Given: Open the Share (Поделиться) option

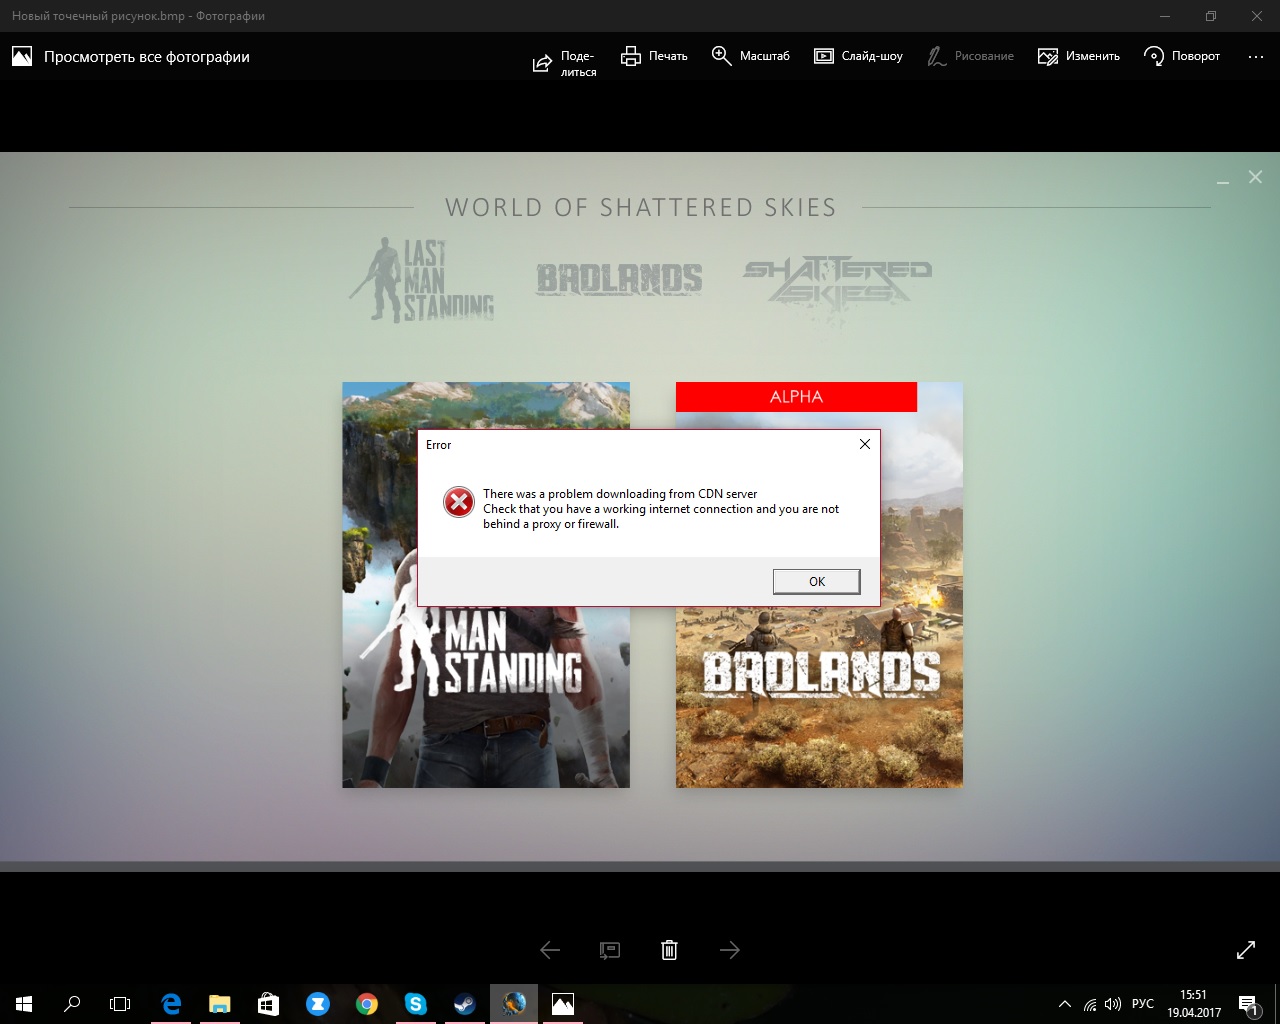Looking at the screenshot, I should [x=564, y=64].
